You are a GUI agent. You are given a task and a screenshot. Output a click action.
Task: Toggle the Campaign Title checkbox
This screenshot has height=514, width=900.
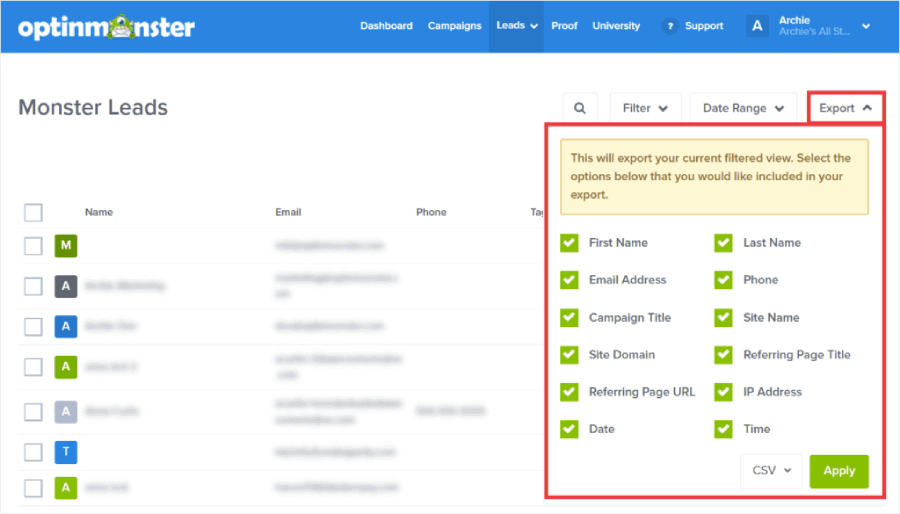569,317
